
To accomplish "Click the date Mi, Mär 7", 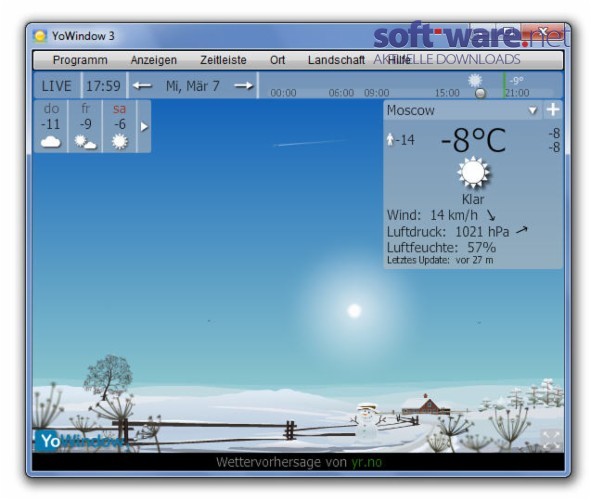I will (x=193, y=86).
